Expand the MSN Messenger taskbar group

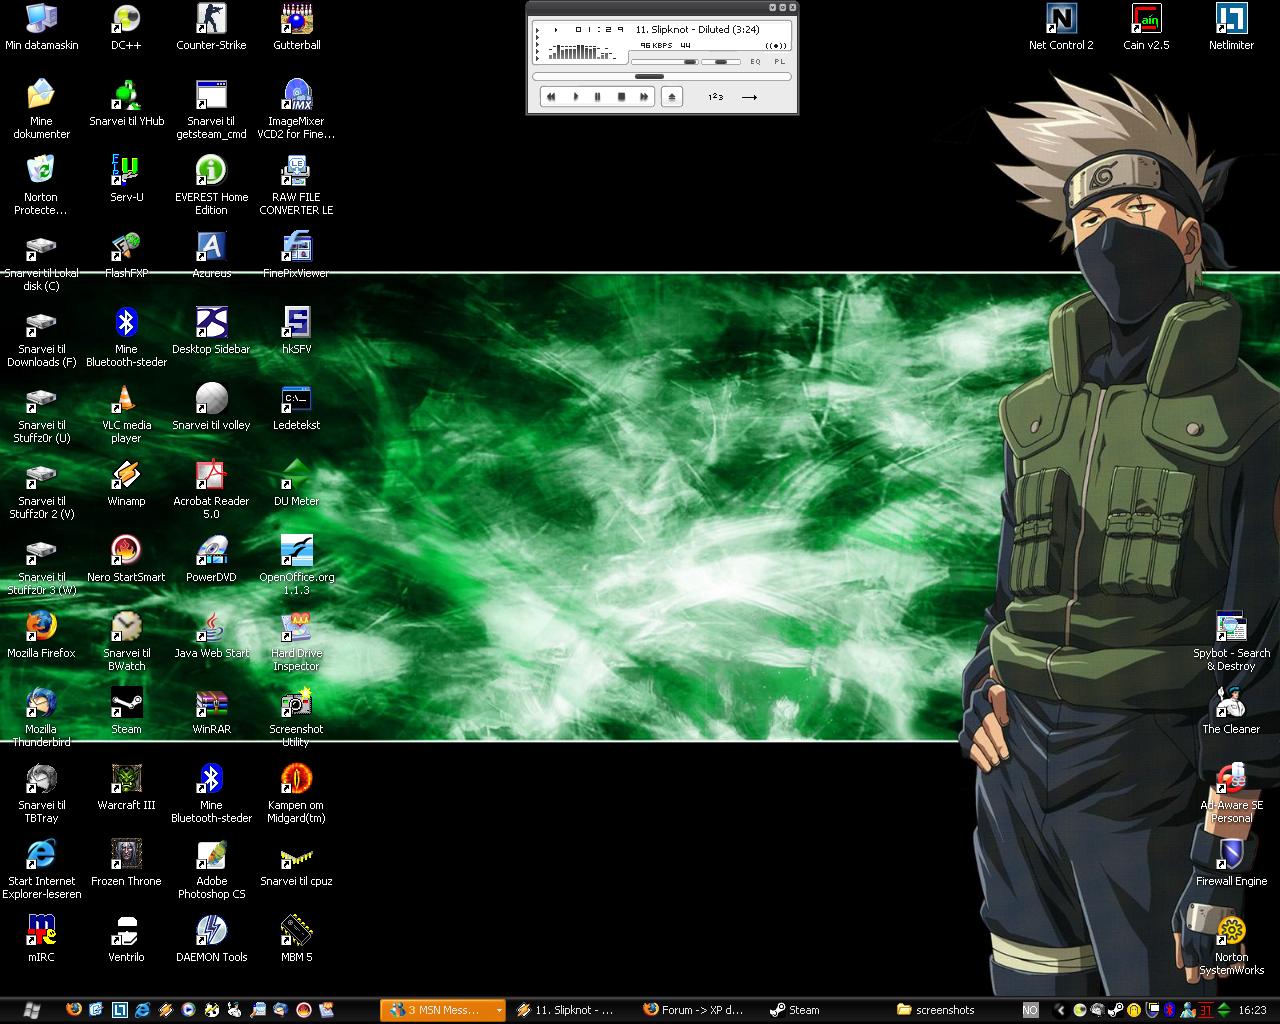(499, 1010)
